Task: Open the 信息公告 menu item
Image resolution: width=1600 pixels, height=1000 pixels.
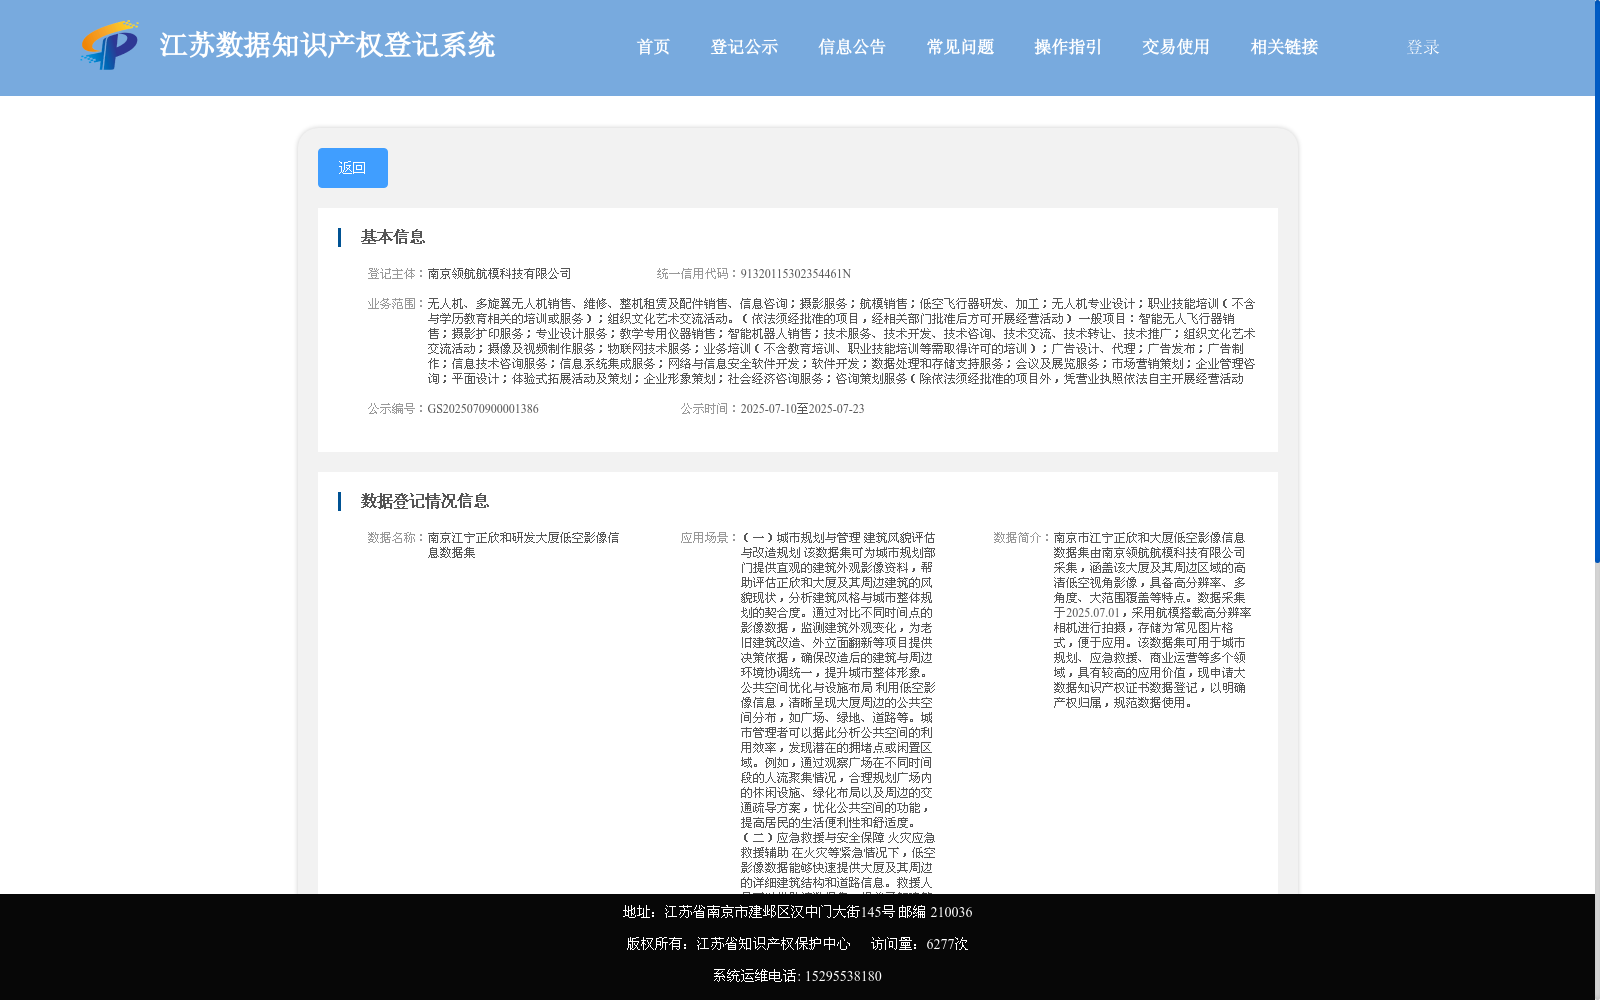Action: [x=852, y=47]
